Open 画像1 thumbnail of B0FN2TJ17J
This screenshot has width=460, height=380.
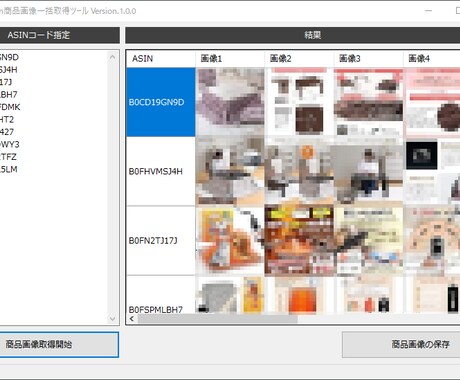pyautogui.click(x=230, y=240)
